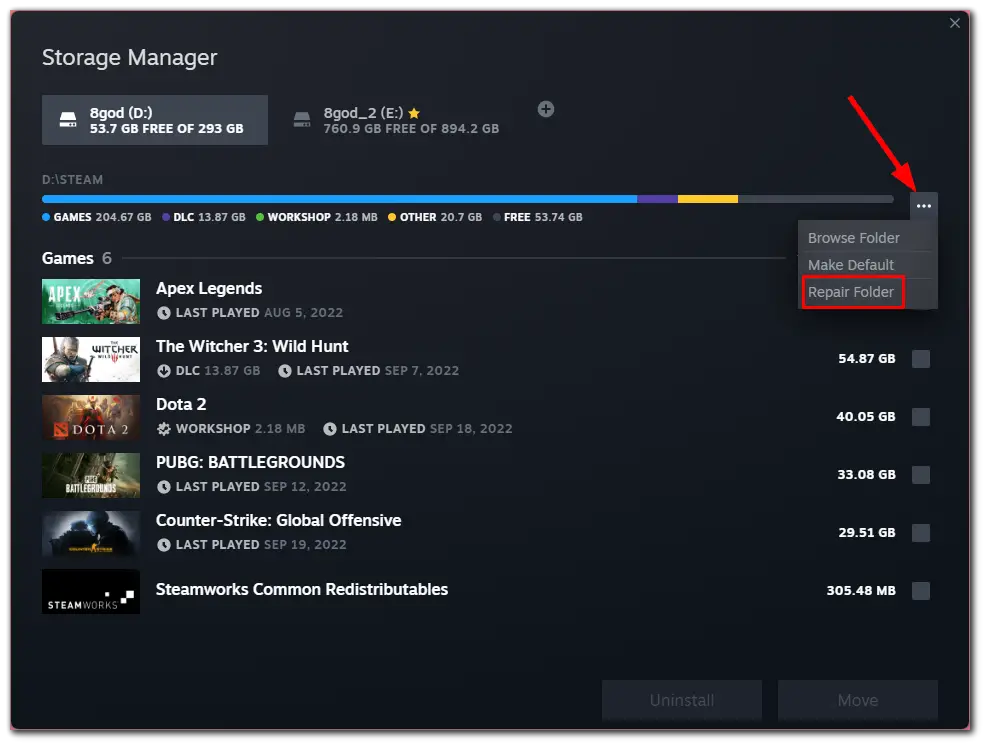The height and width of the screenshot is (748, 988).
Task: Open the Counter-Strike game thumbnail
Action: coord(91,533)
